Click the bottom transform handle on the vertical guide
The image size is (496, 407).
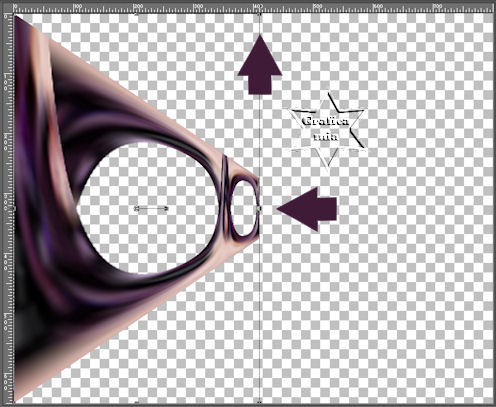tap(259, 402)
